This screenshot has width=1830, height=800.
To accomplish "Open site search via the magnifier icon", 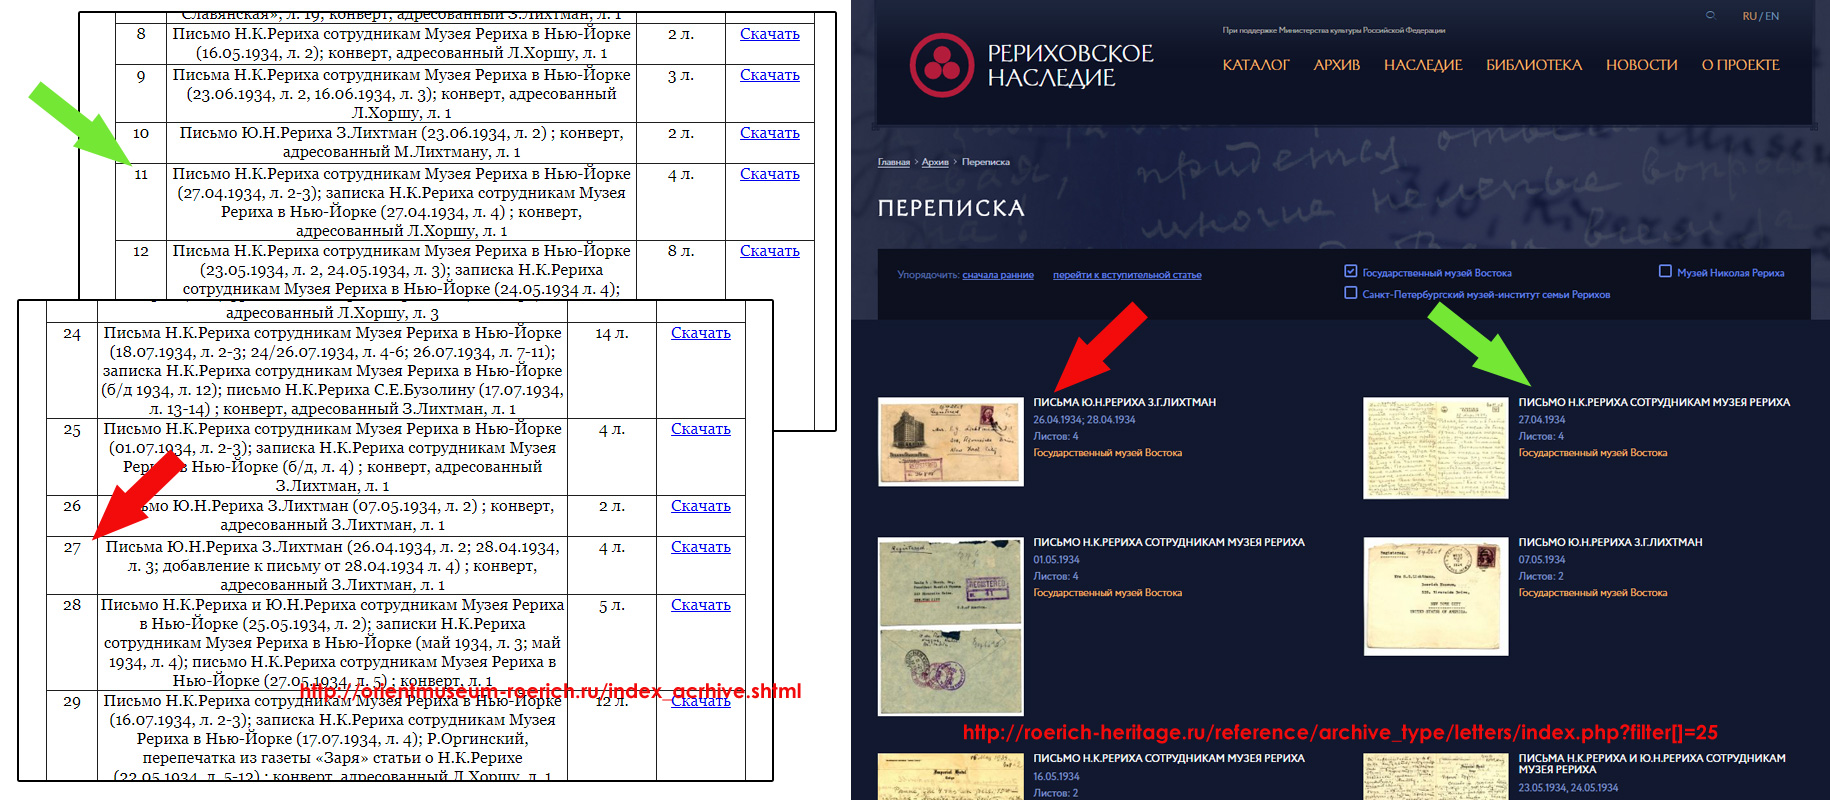I will [1710, 15].
